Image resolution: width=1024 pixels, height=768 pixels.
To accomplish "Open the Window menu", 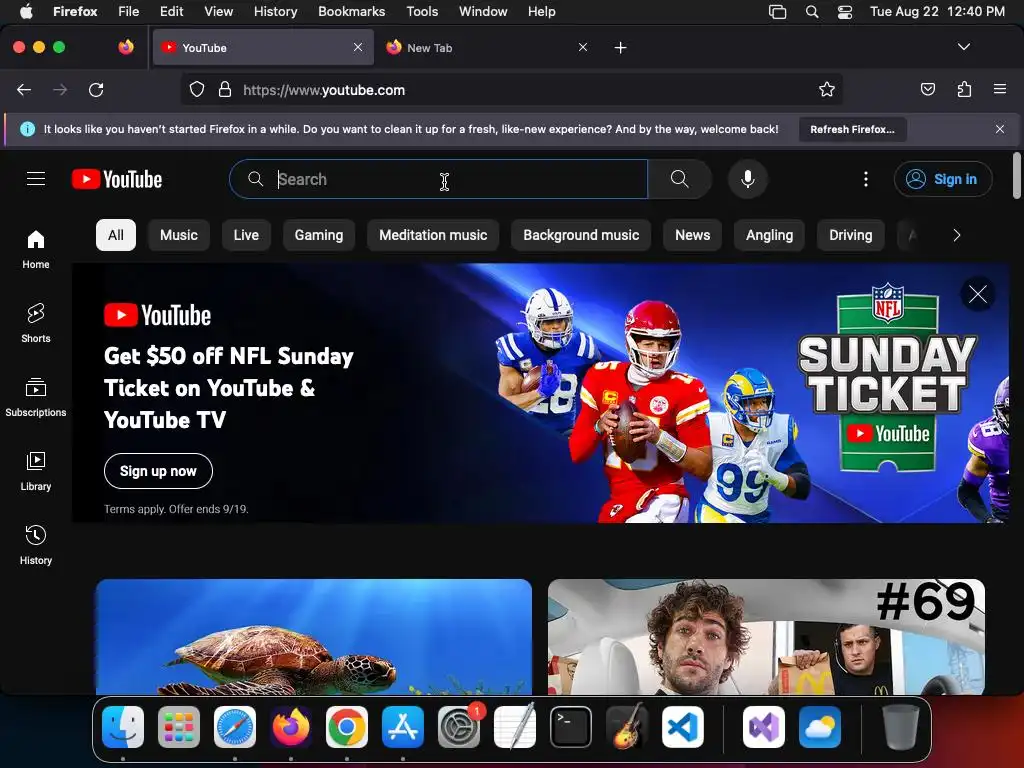I will pyautogui.click(x=483, y=12).
